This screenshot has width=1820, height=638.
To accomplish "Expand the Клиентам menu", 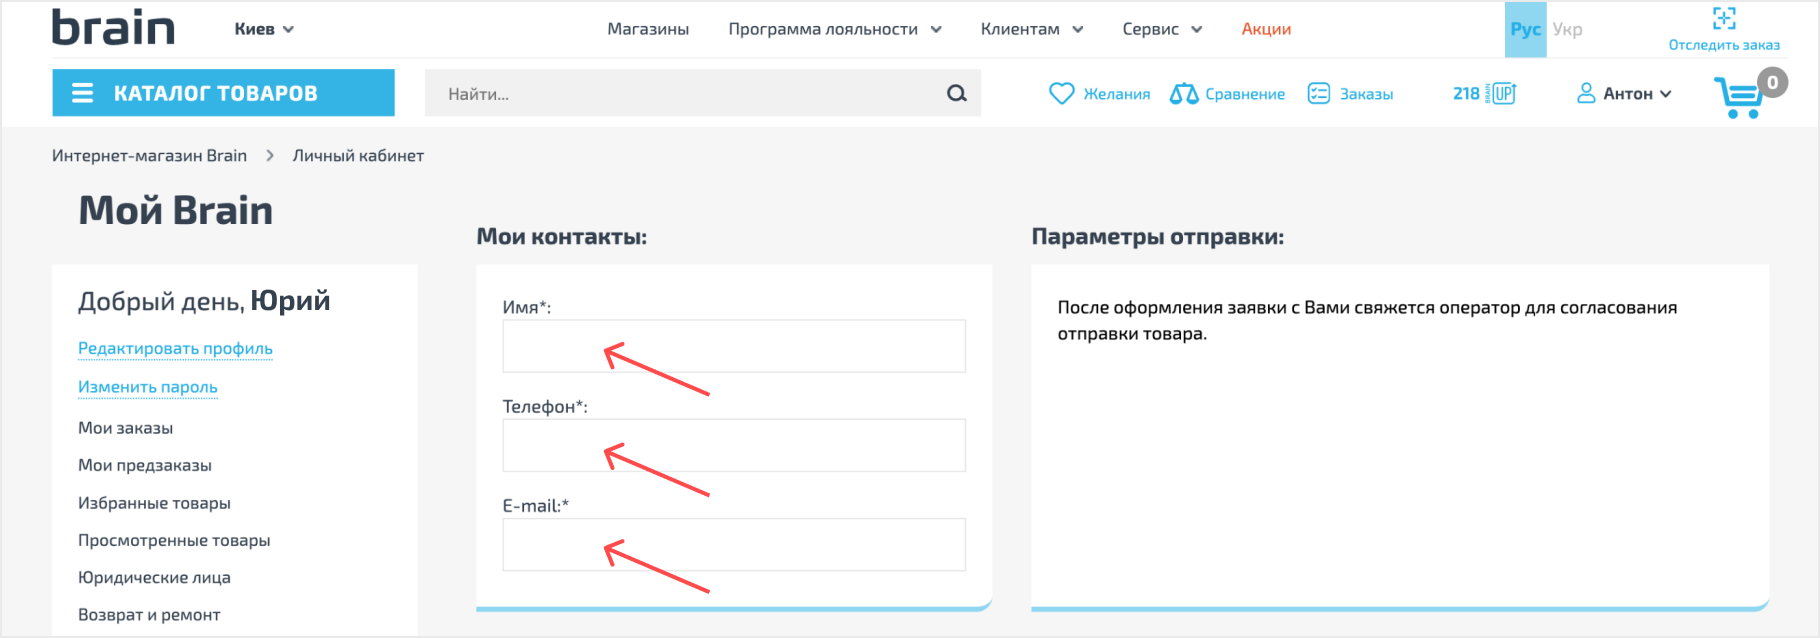I will pyautogui.click(x=1032, y=29).
